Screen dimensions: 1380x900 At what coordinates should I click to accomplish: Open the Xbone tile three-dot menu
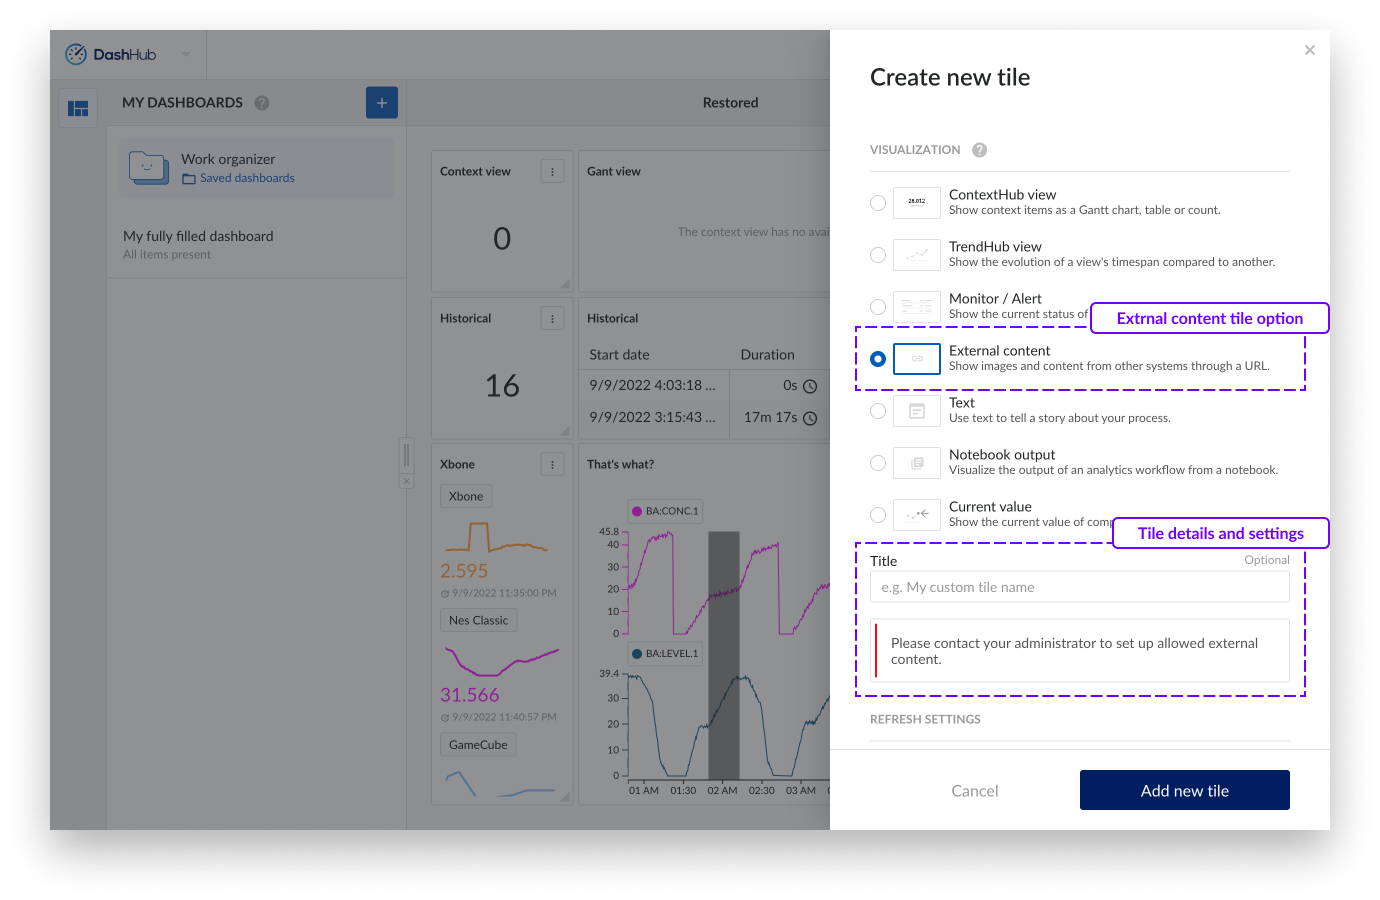[552, 465]
